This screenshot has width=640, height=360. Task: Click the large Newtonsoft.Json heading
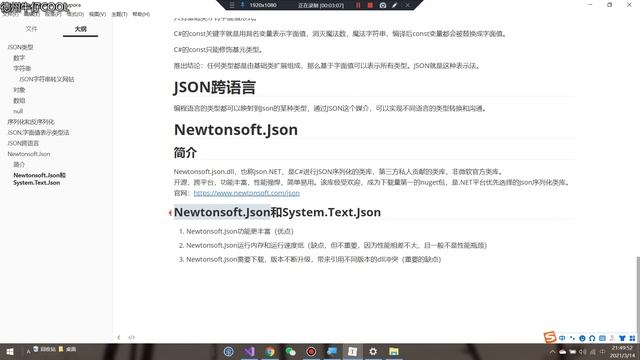236,130
